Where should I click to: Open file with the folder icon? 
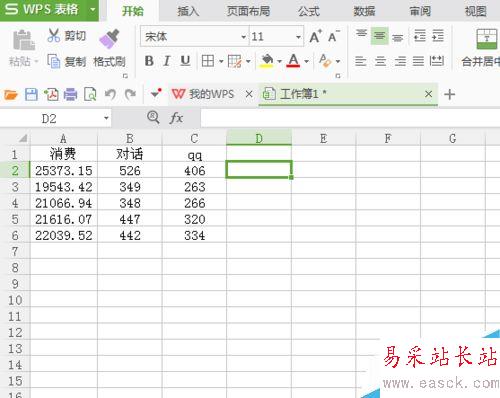coord(11,95)
